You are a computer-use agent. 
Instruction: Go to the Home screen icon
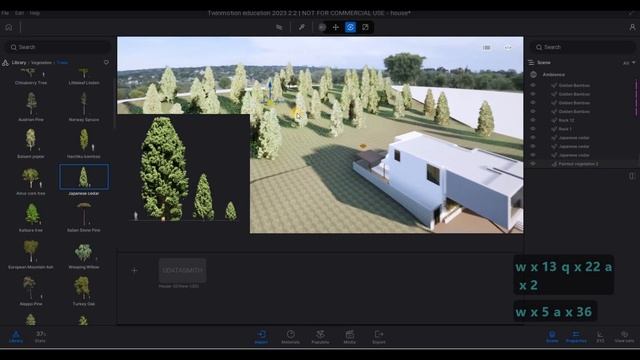[x=9, y=27]
